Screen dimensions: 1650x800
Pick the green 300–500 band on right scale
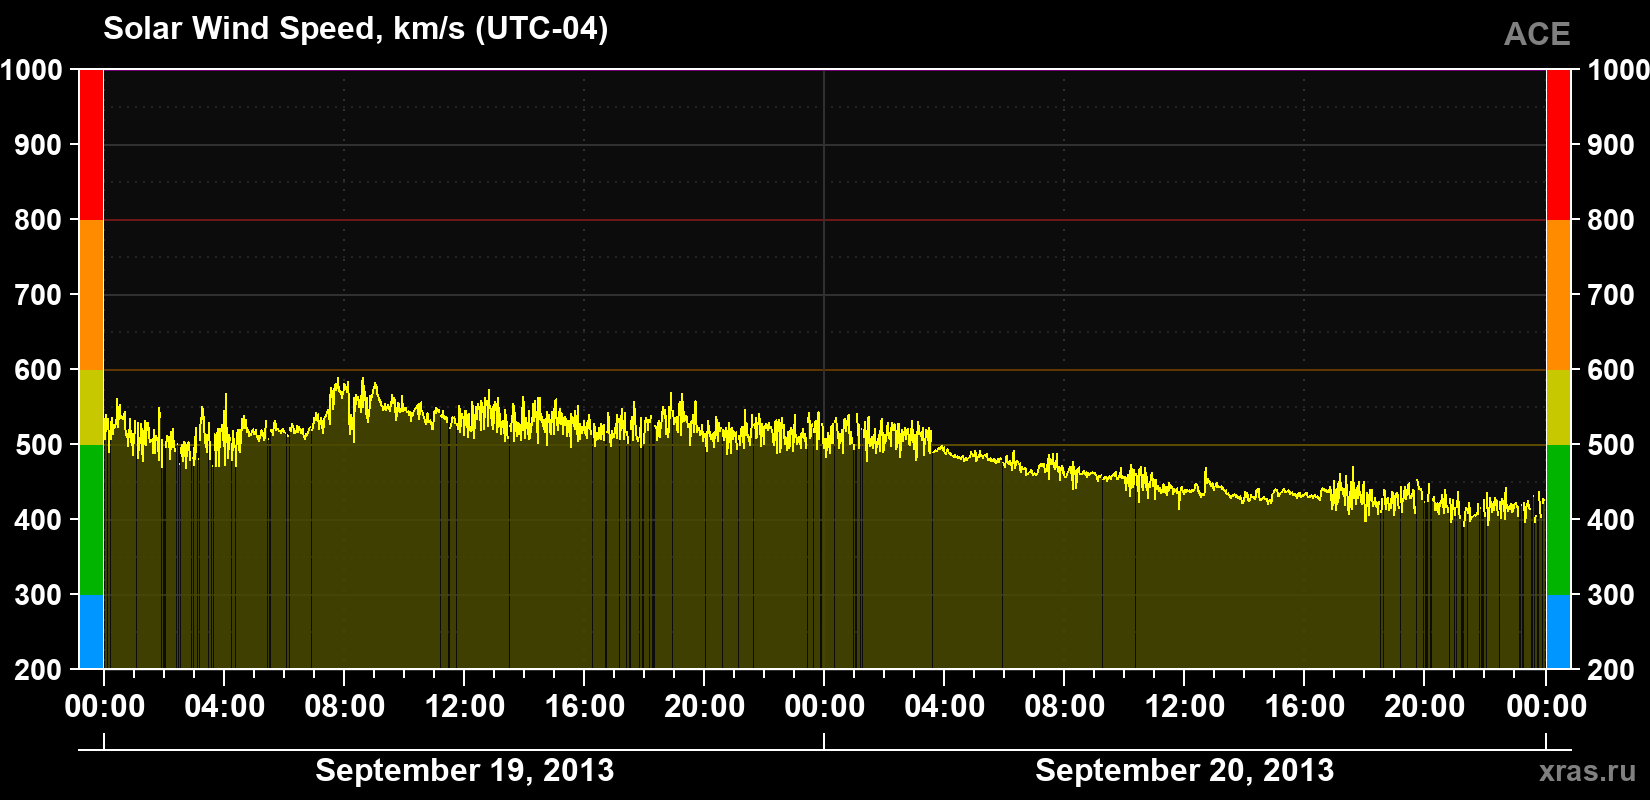click(x=1558, y=520)
